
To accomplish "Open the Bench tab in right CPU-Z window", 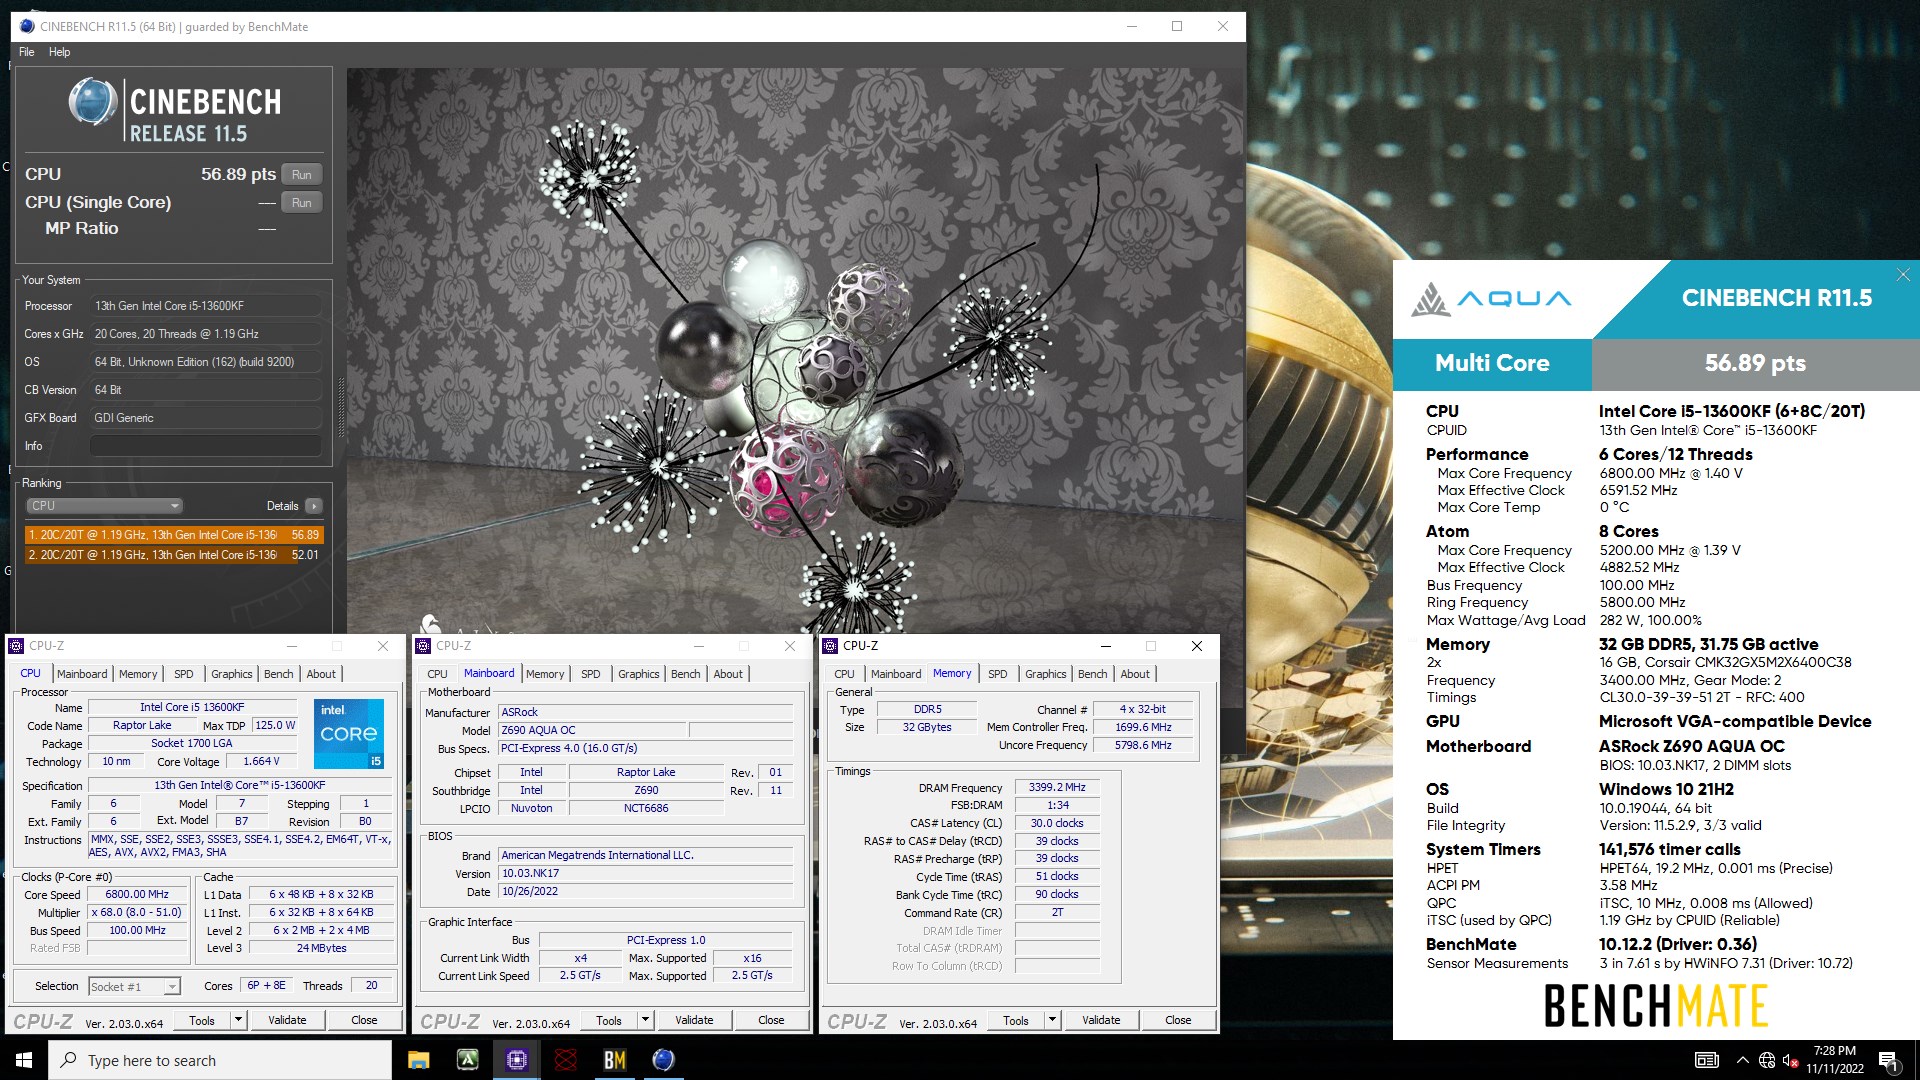I will click(1093, 674).
